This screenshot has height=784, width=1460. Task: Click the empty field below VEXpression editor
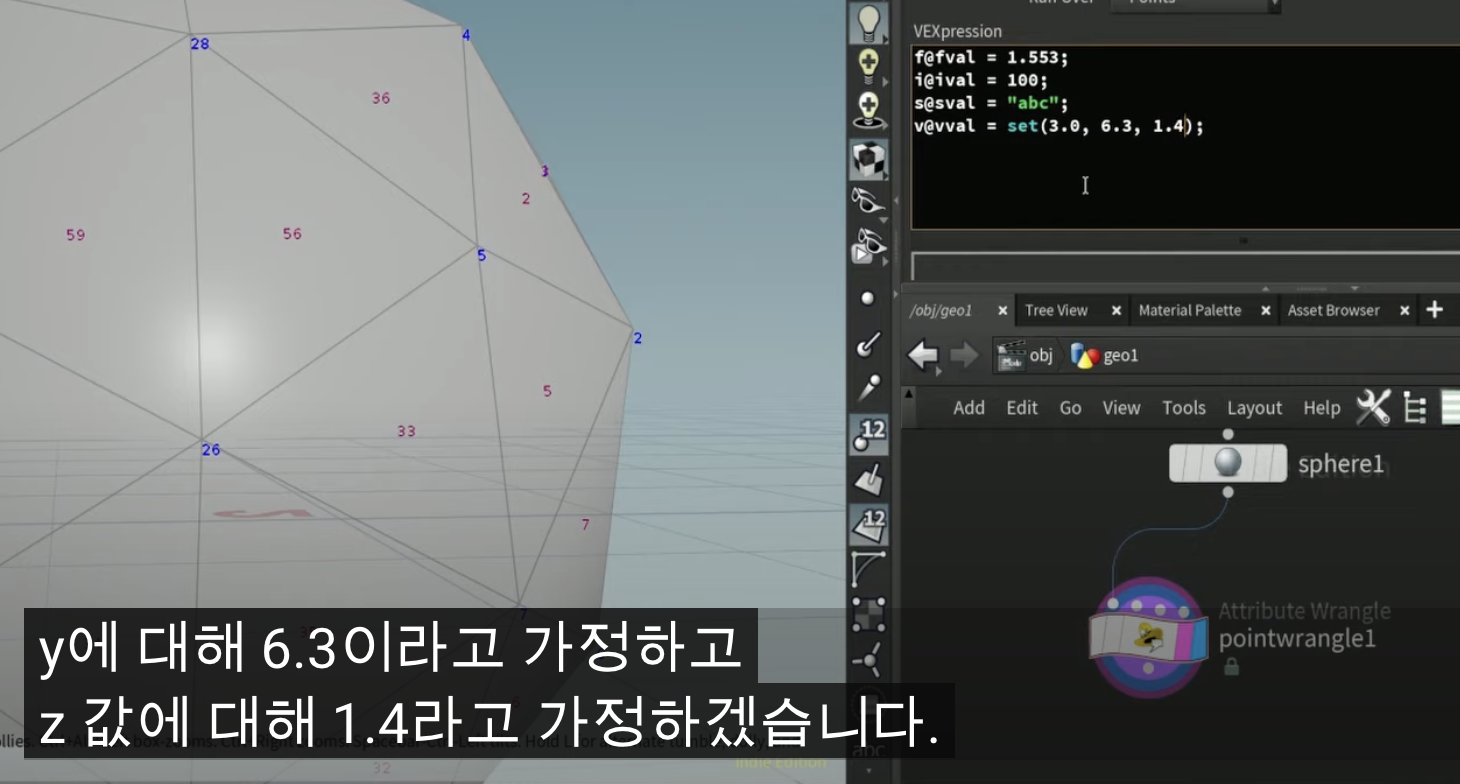coord(1185,267)
